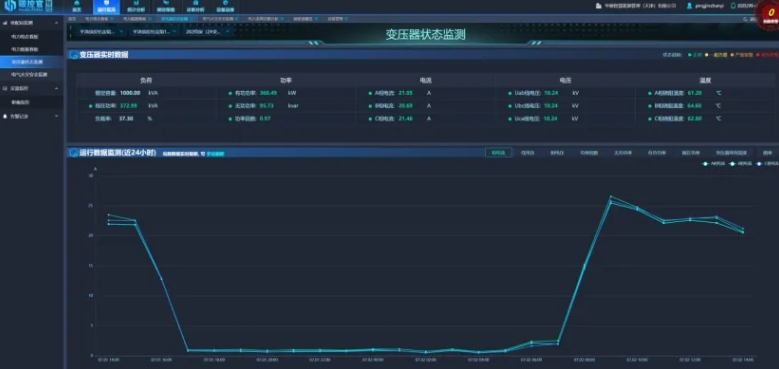Click the bell notification icon in the header
Image resolution: width=779 pixels, height=369 pixels.
tap(733, 6)
